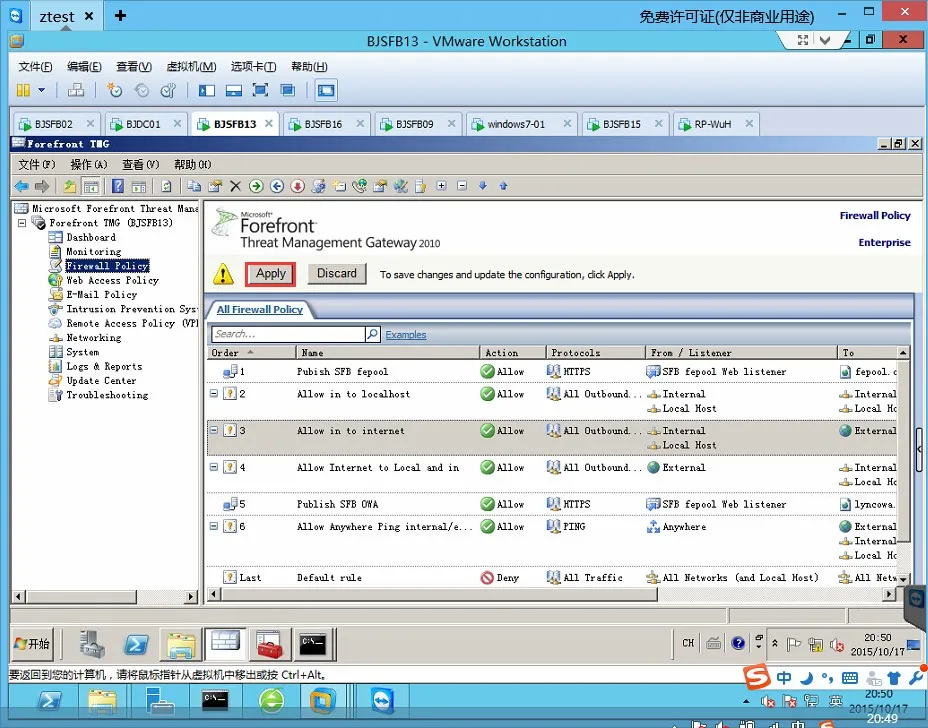
Task: Click the Apply button
Action: (270, 274)
